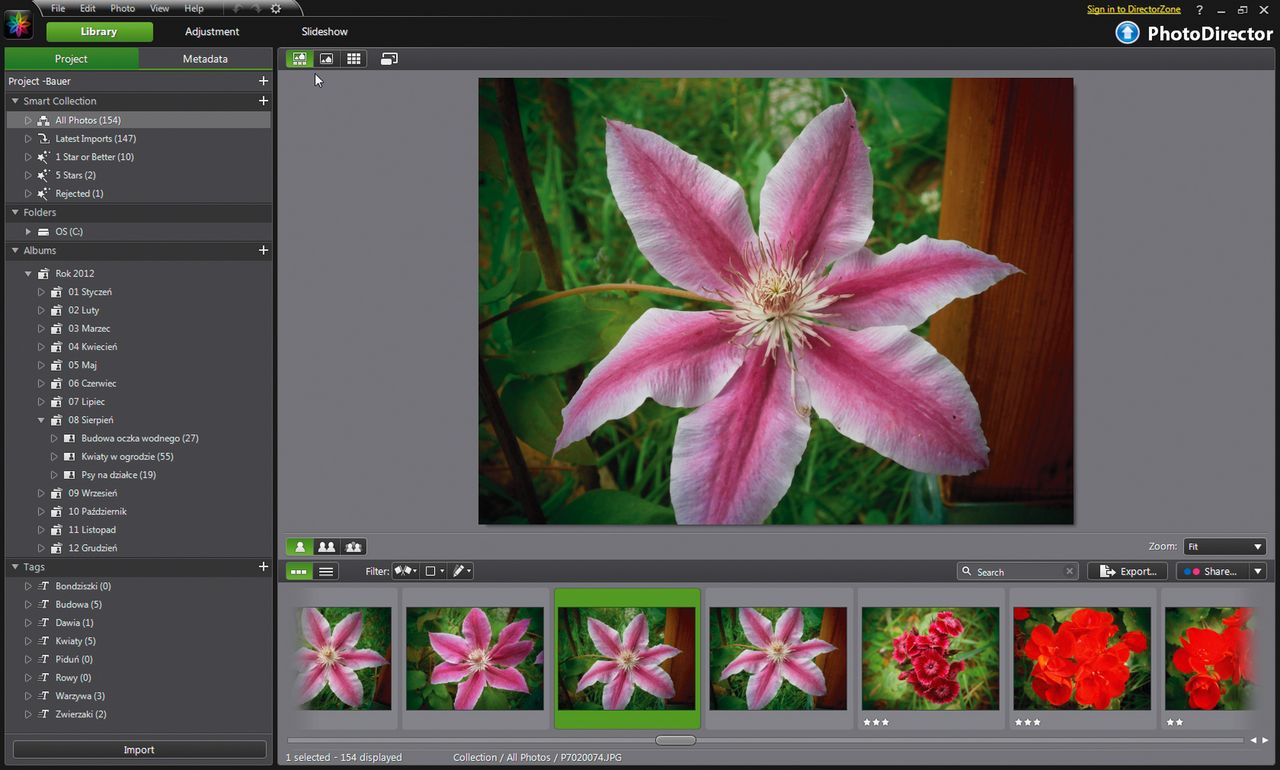Show compare two photos view icon
The width and height of the screenshot is (1280, 770).
[326, 547]
